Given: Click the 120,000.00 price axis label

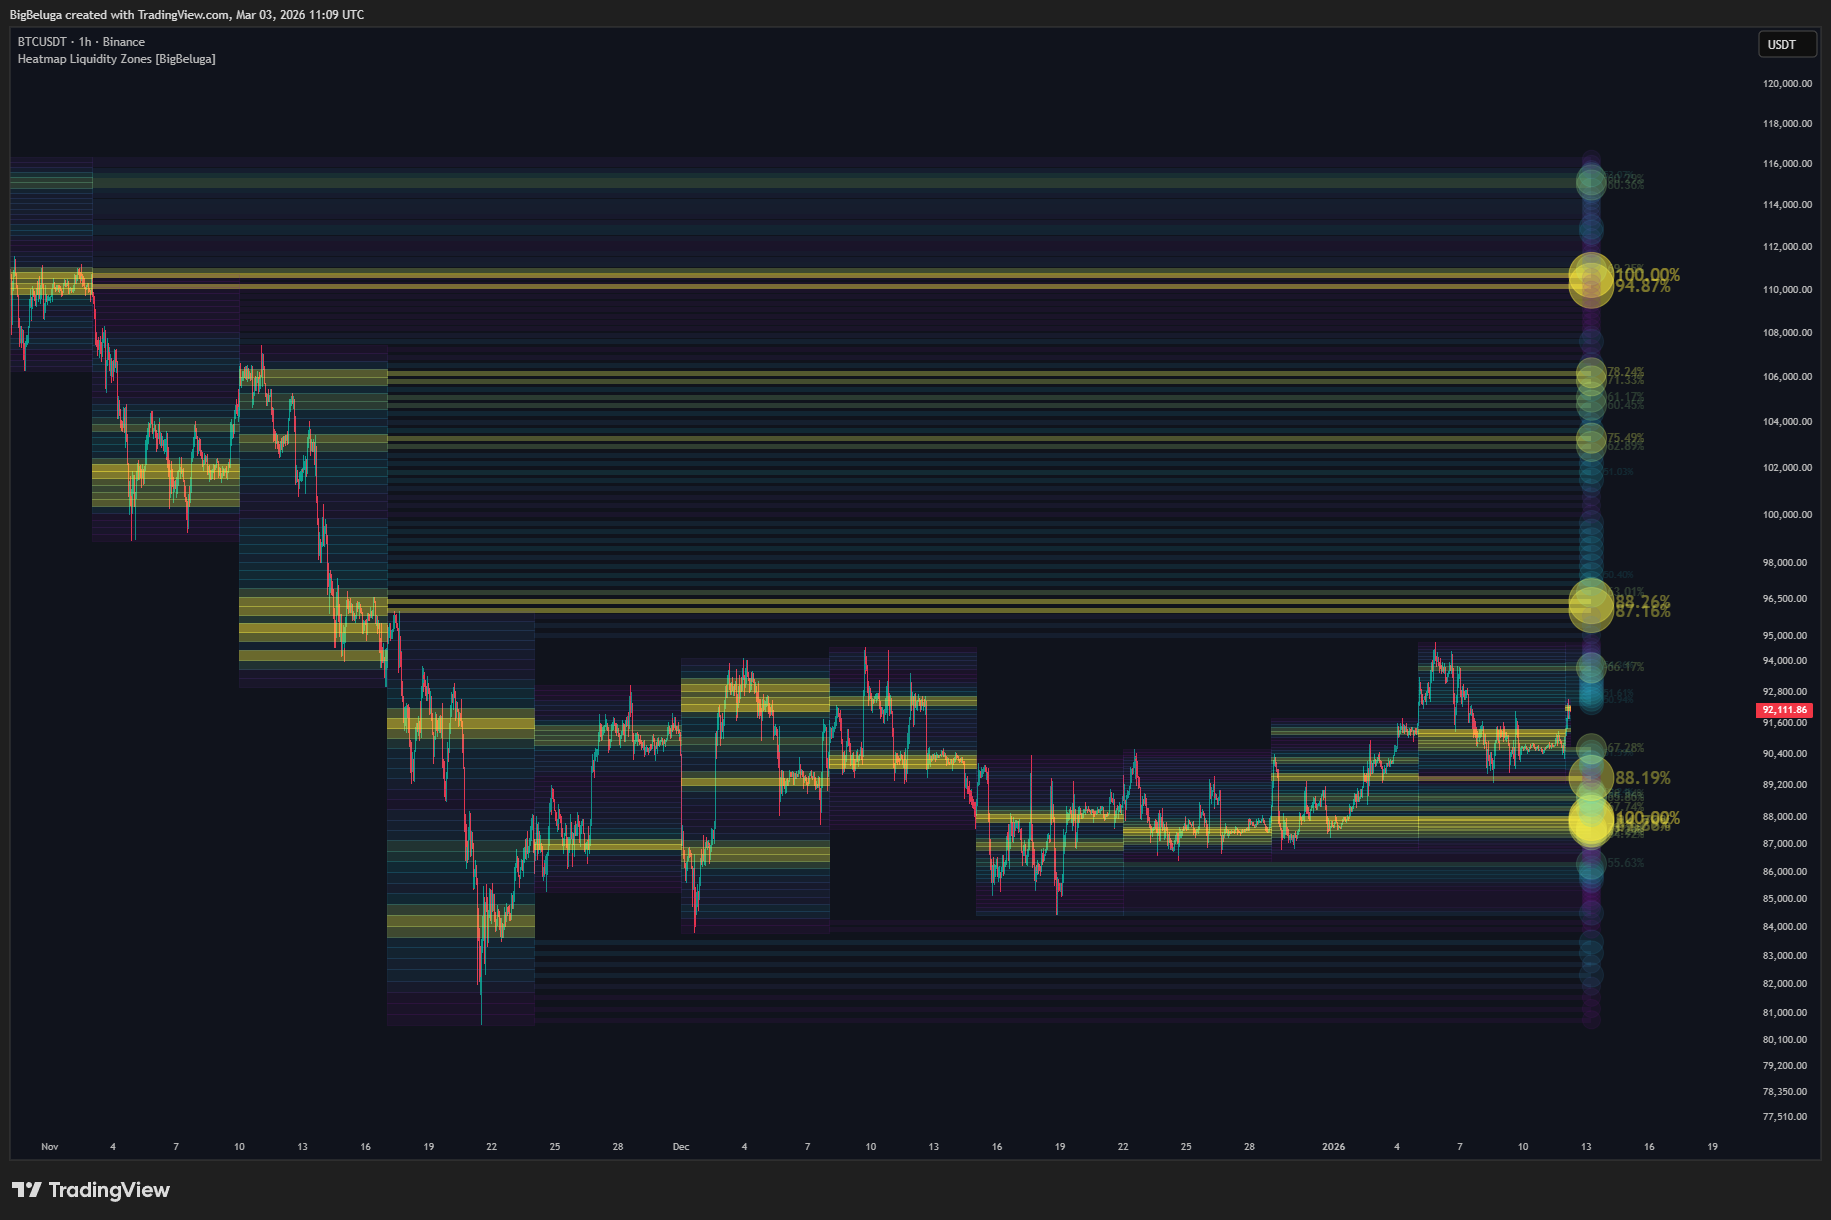Looking at the screenshot, I should coord(1787,84).
